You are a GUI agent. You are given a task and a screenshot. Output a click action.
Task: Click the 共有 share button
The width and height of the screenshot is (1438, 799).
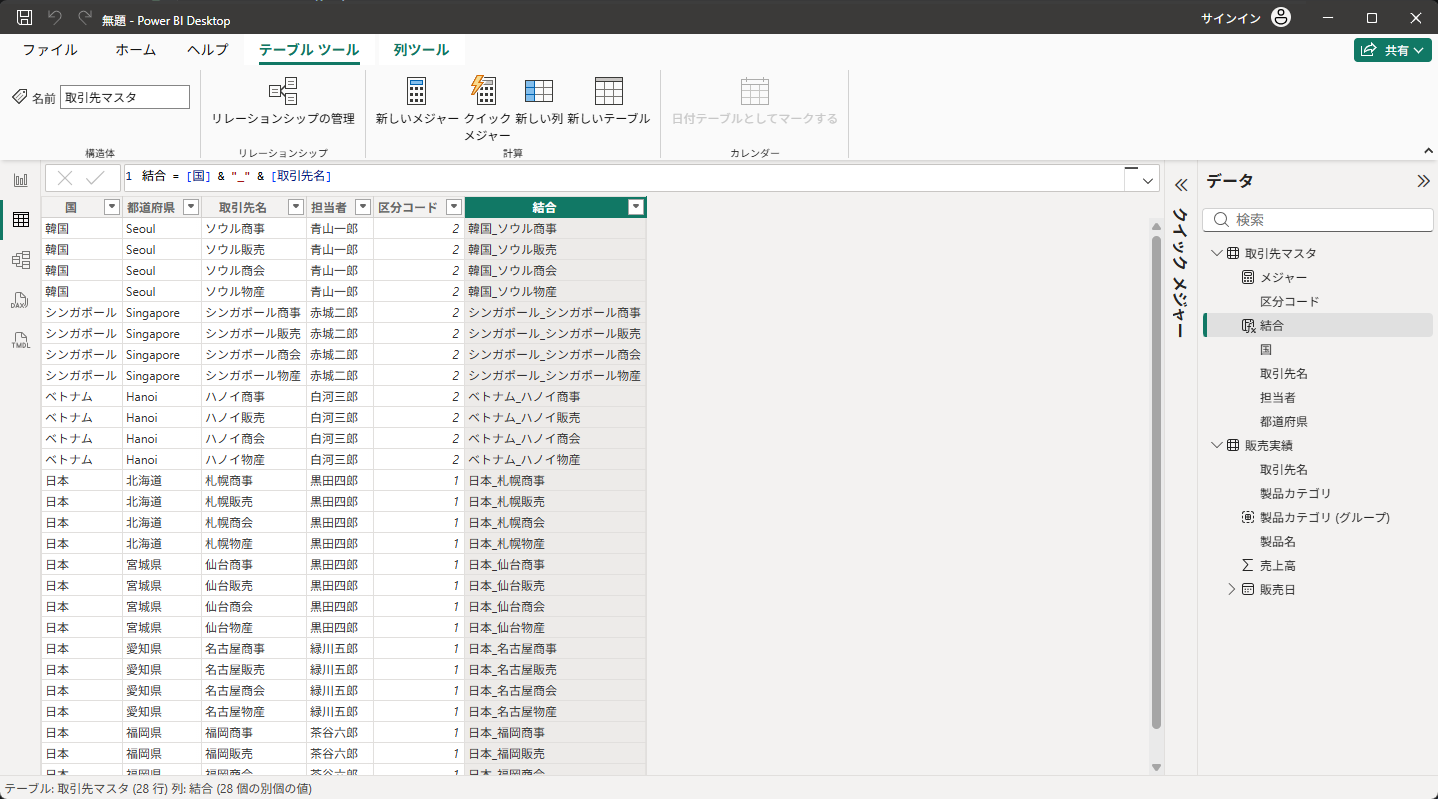coord(1393,50)
